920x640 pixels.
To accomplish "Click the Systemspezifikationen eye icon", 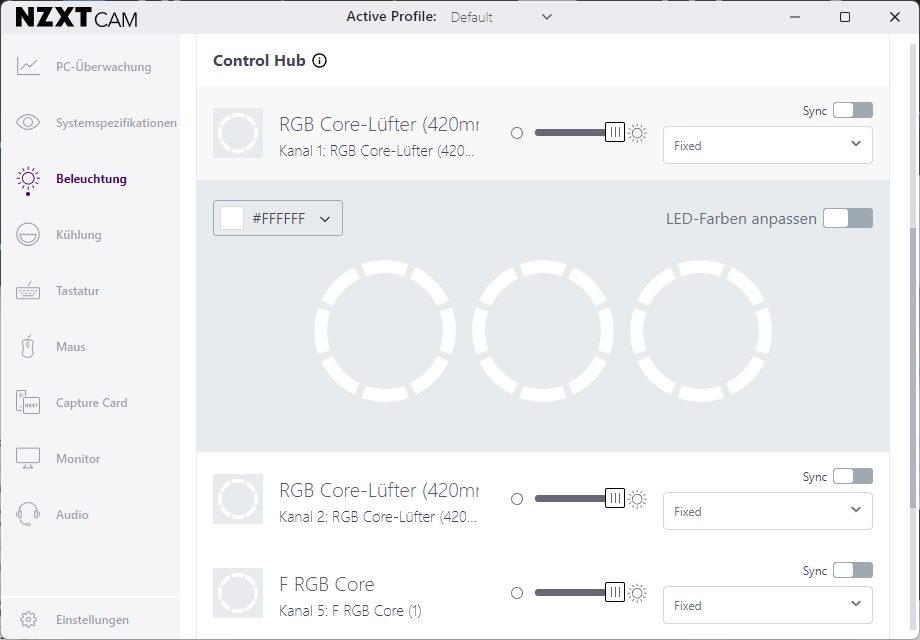I will pos(28,123).
